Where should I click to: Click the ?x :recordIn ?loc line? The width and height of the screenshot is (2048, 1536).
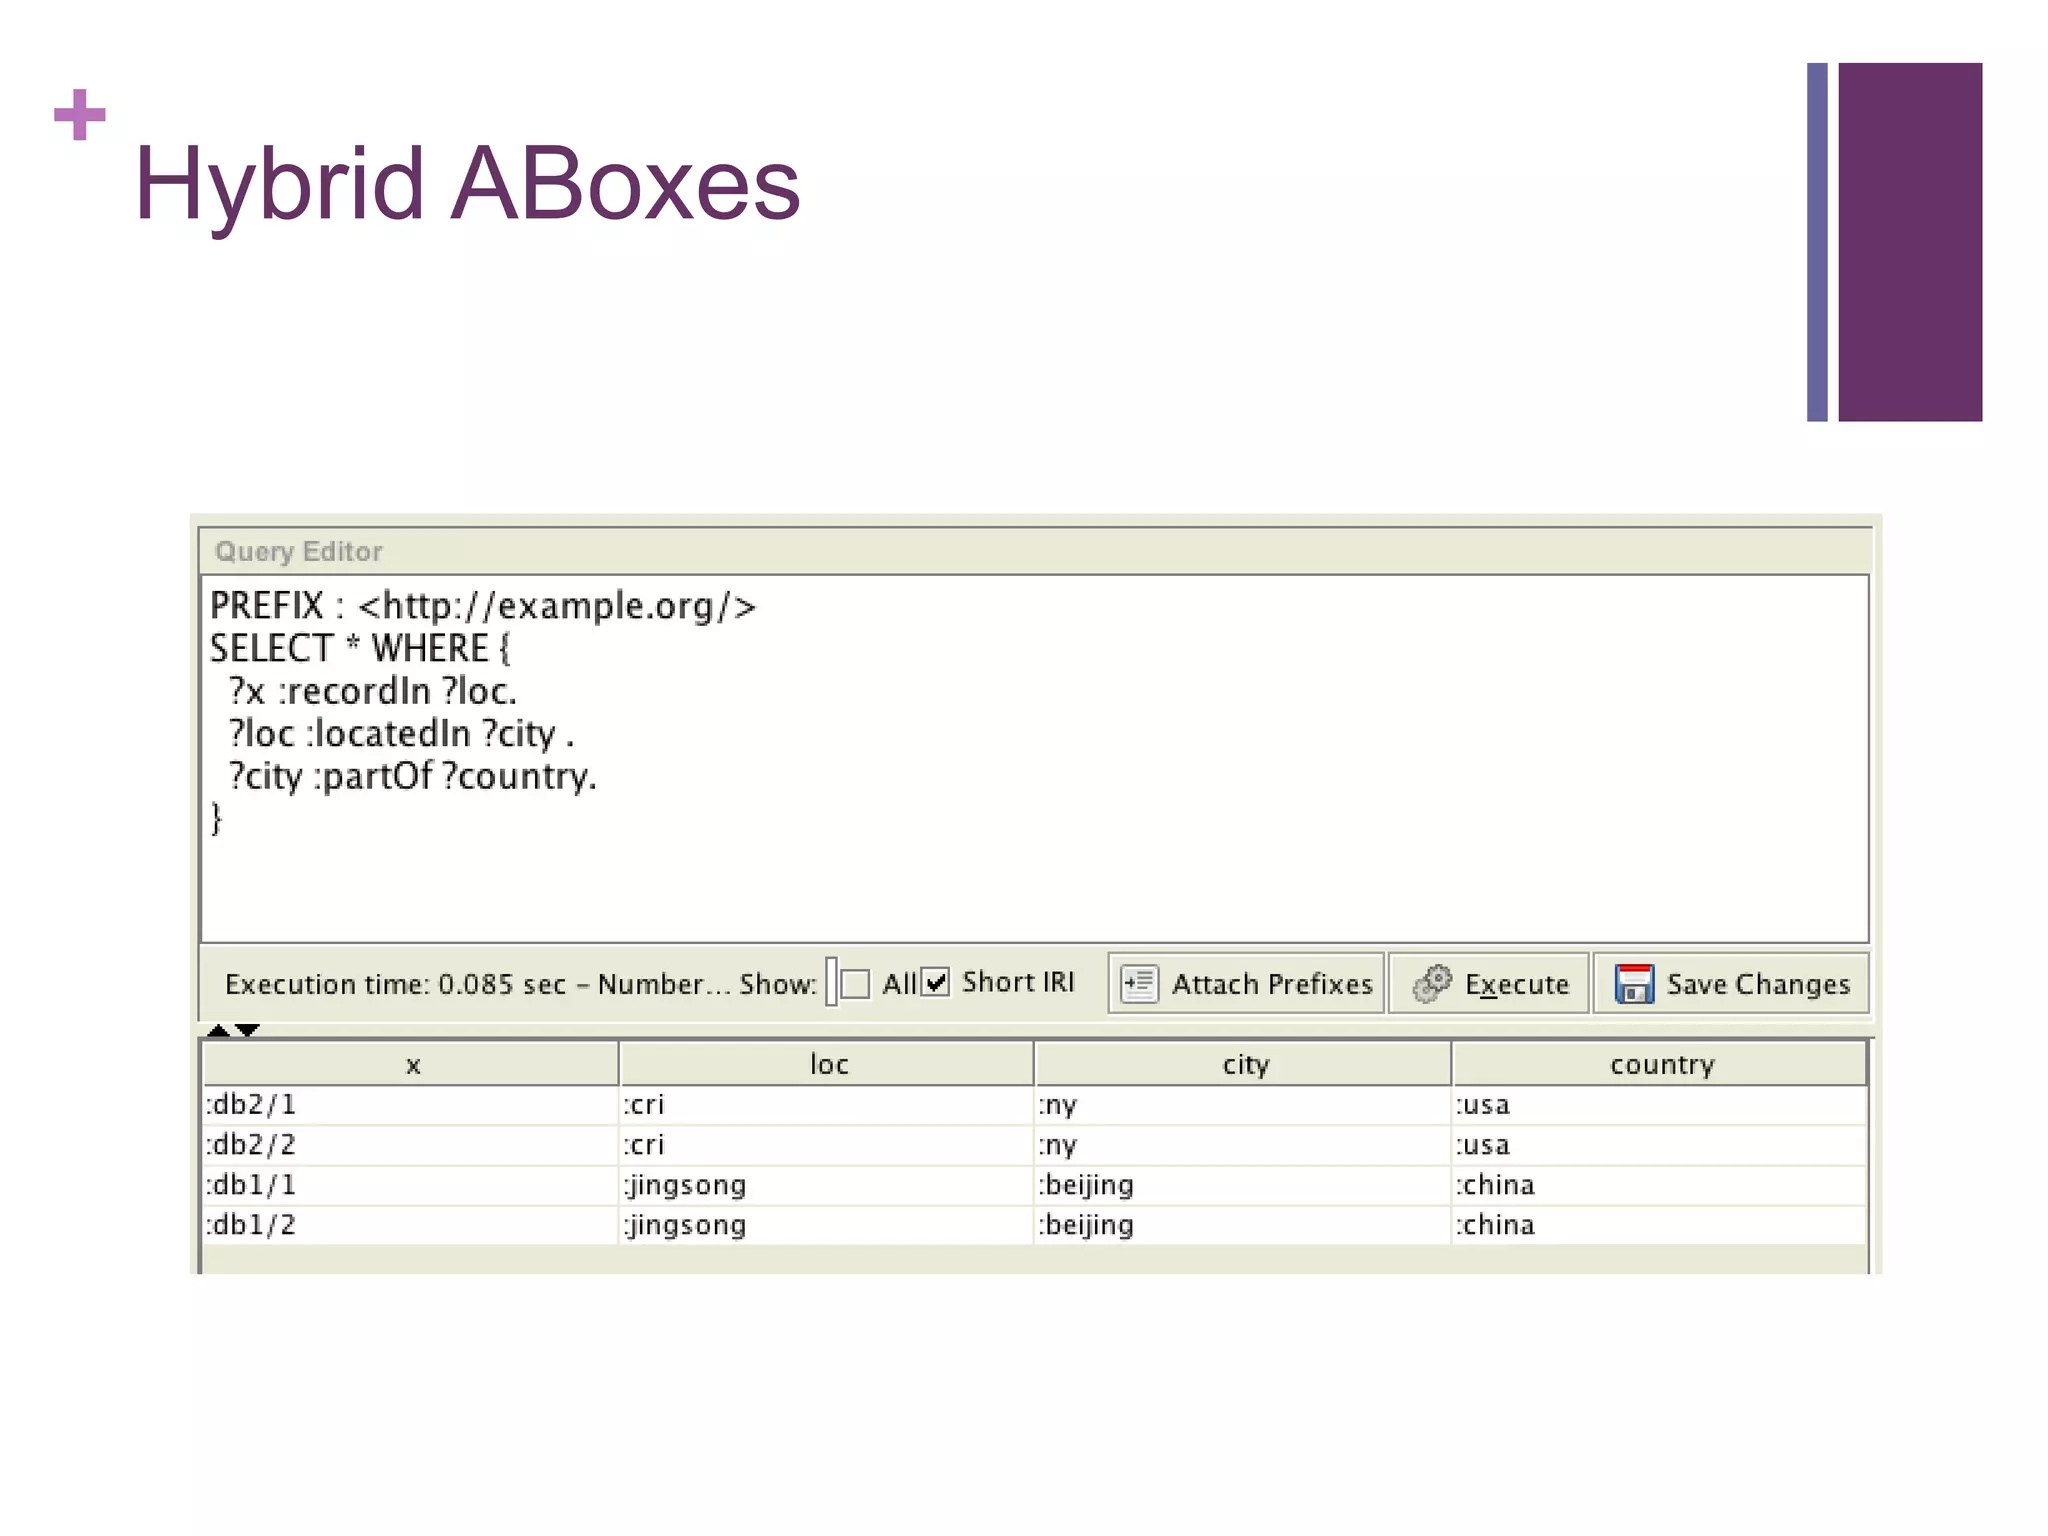point(372,691)
